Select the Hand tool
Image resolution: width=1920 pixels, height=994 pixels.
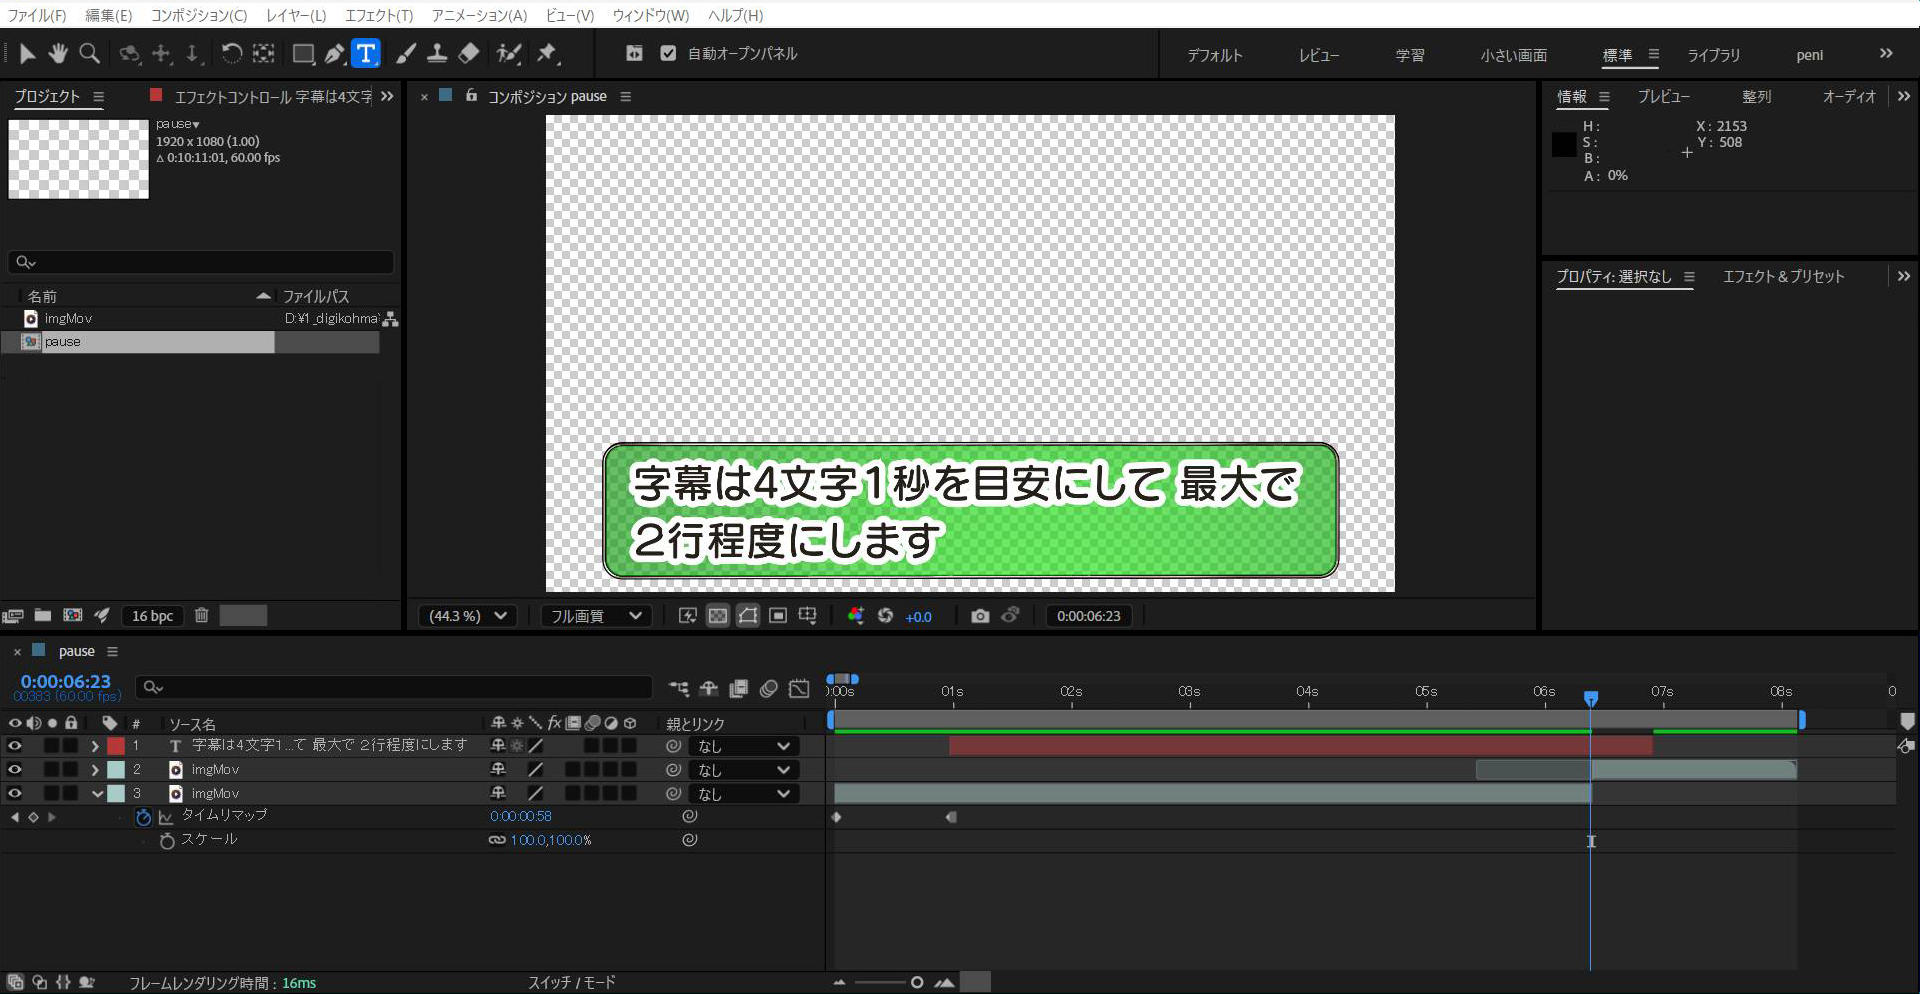pyautogui.click(x=58, y=54)
